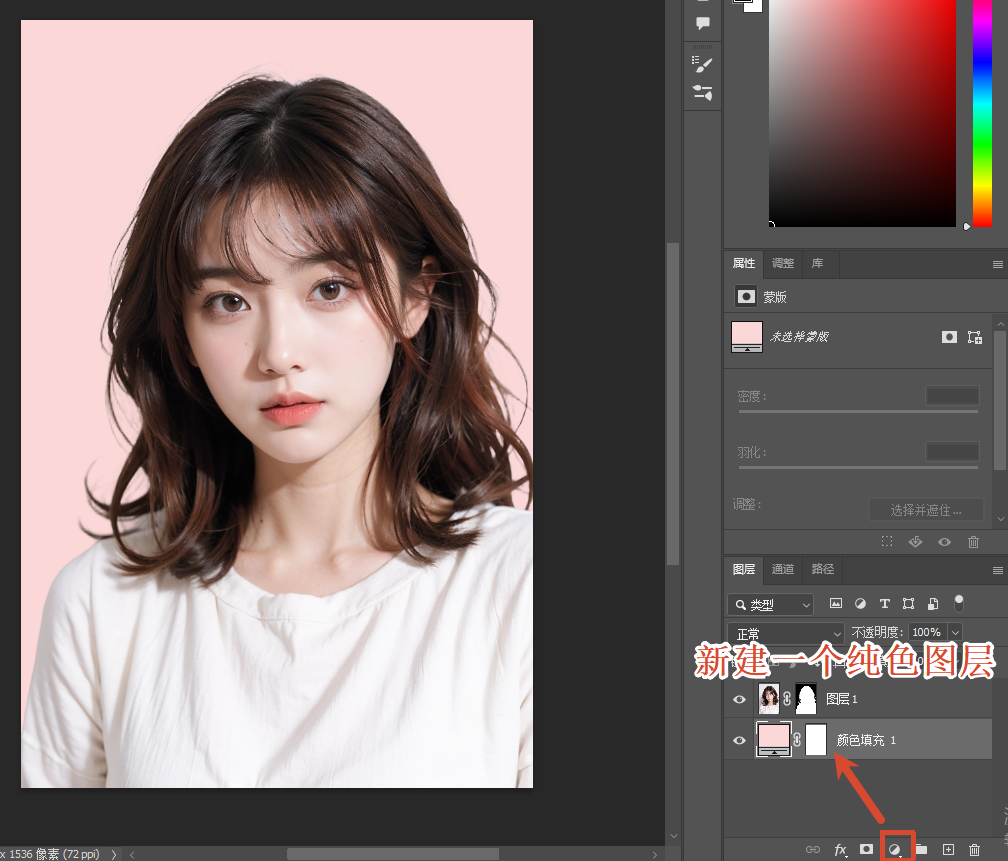Select the mask thumbnail of 图层 1
Viewport: 1008px width, 861px height.
pos(806,699)
